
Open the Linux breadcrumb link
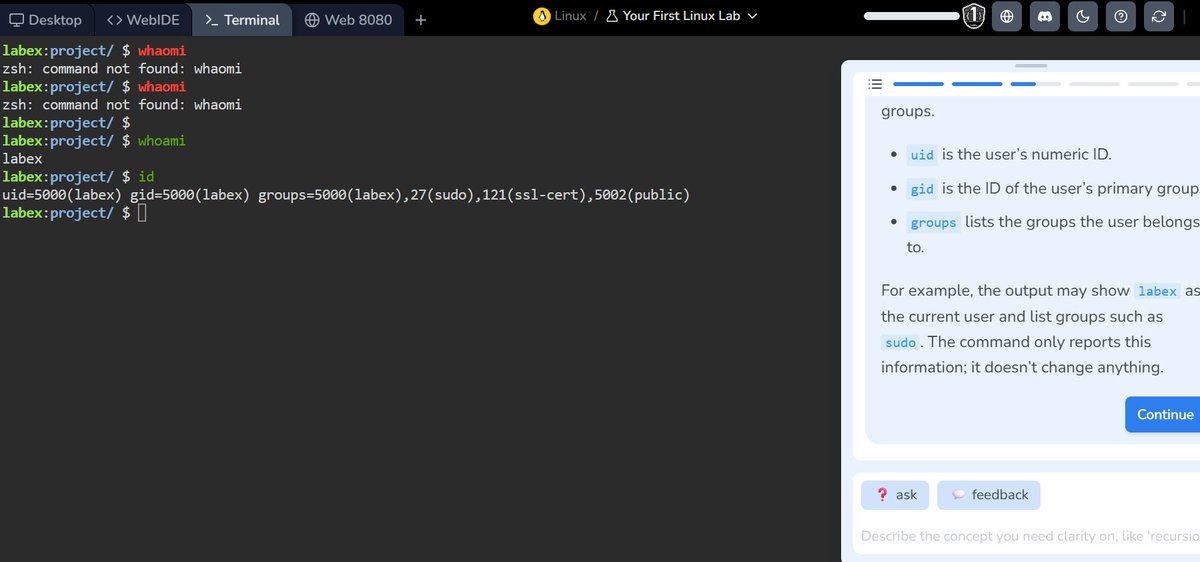coord(570,16)
